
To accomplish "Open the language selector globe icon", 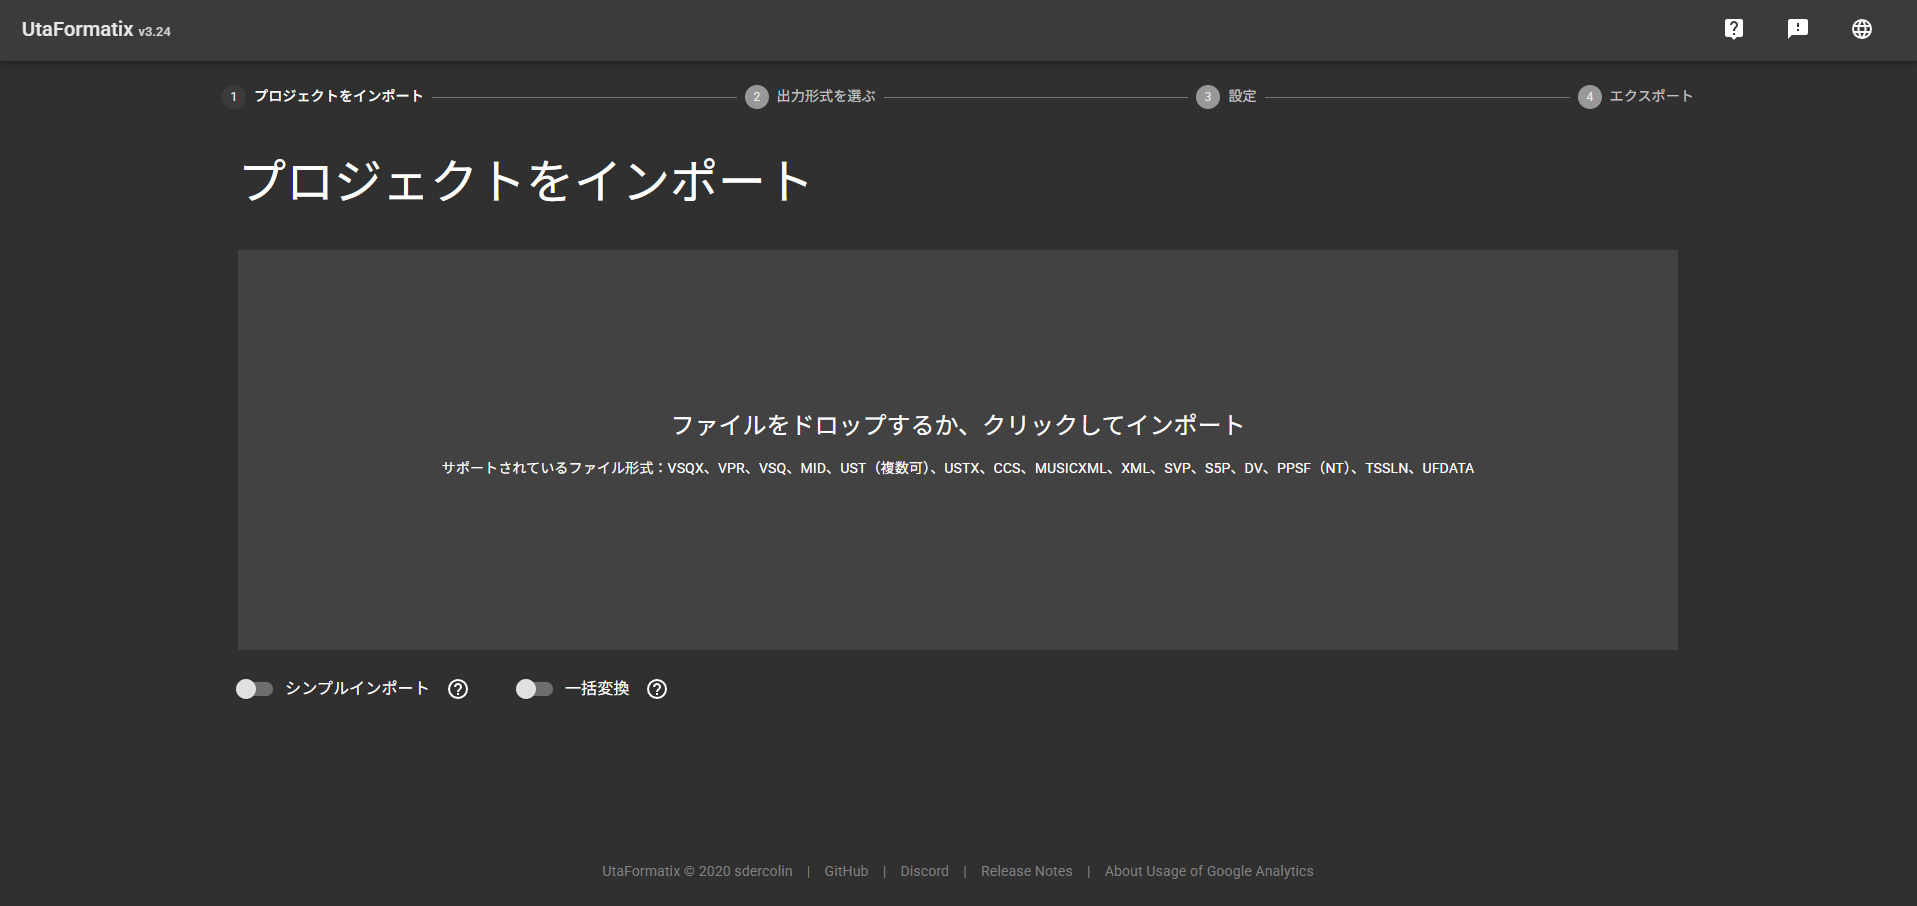I will coord(1861,29).
